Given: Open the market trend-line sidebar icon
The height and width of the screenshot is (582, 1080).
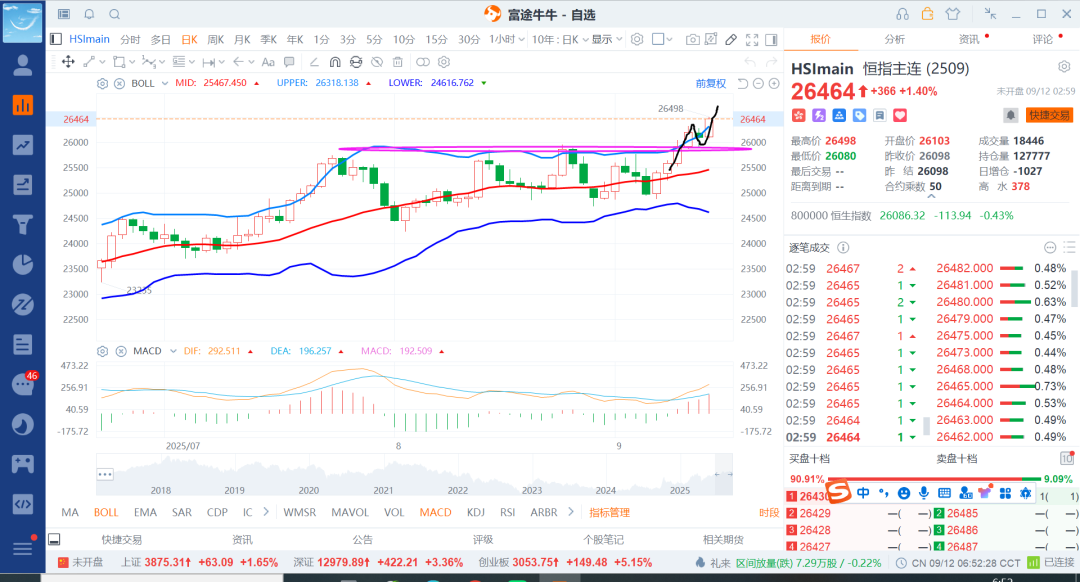Looking at the screenshot, I should coord(23,145).
